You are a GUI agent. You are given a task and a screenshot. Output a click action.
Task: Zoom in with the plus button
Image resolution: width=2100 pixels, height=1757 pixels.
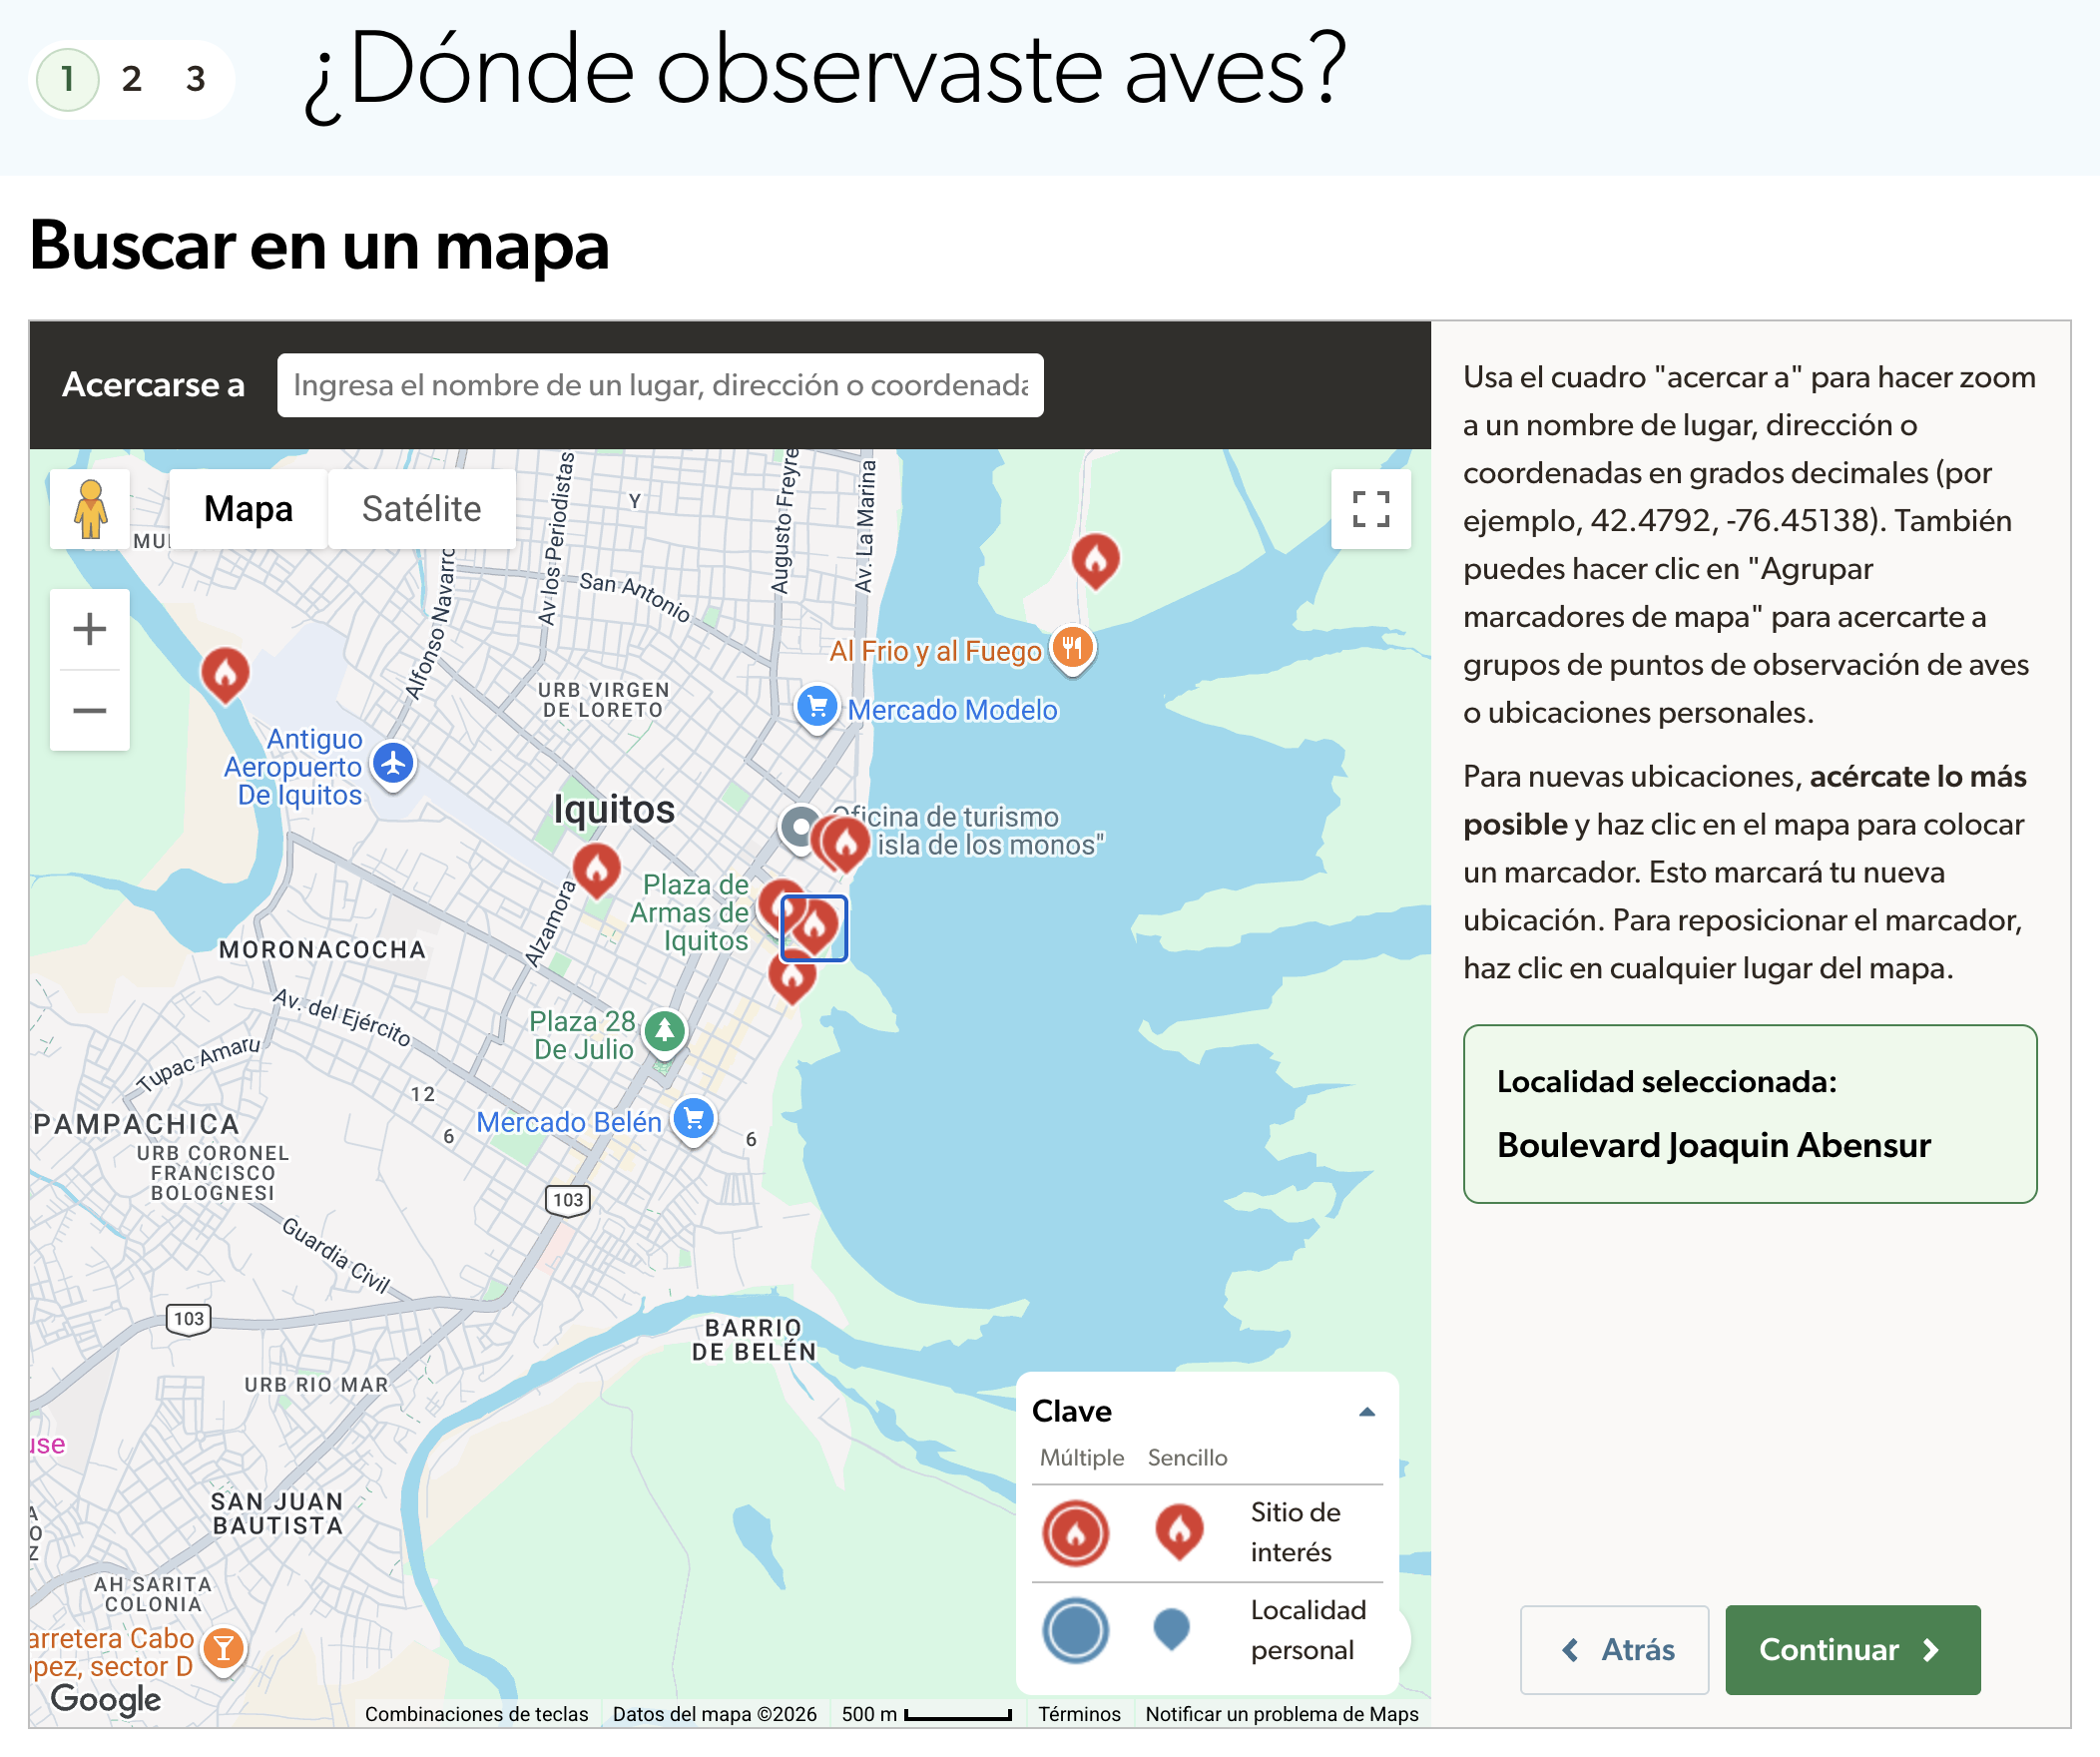pos(90,629)
